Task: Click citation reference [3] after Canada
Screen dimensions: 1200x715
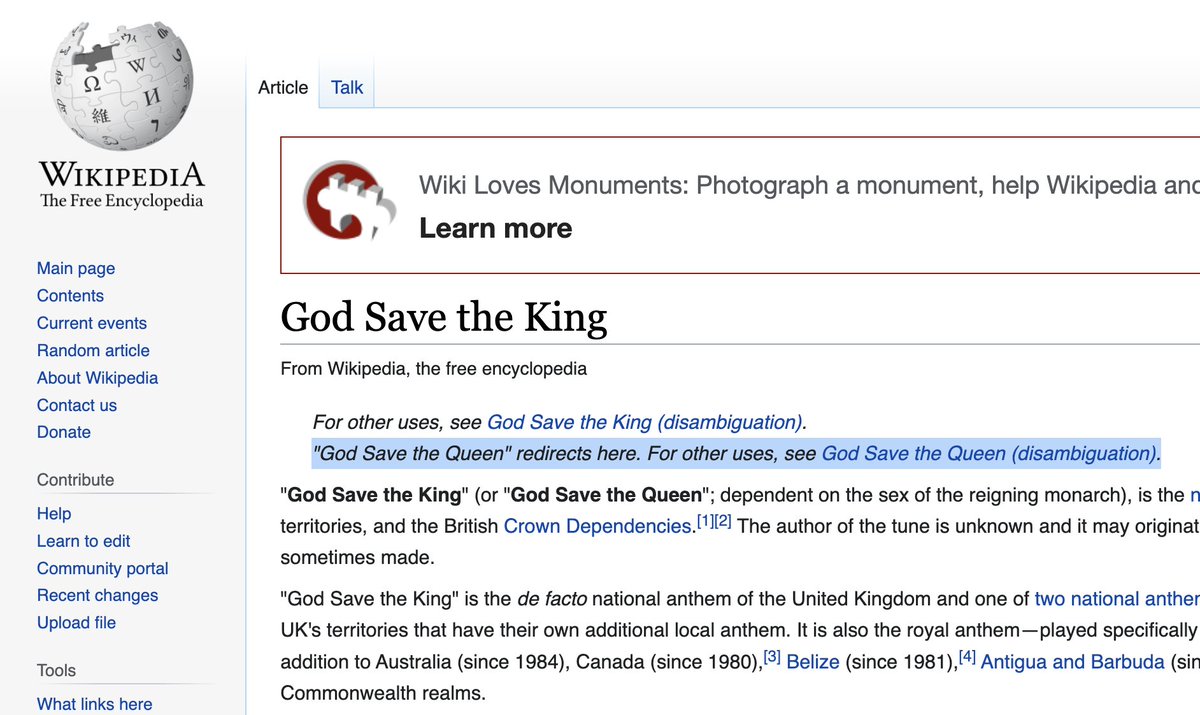Action: 772,657
